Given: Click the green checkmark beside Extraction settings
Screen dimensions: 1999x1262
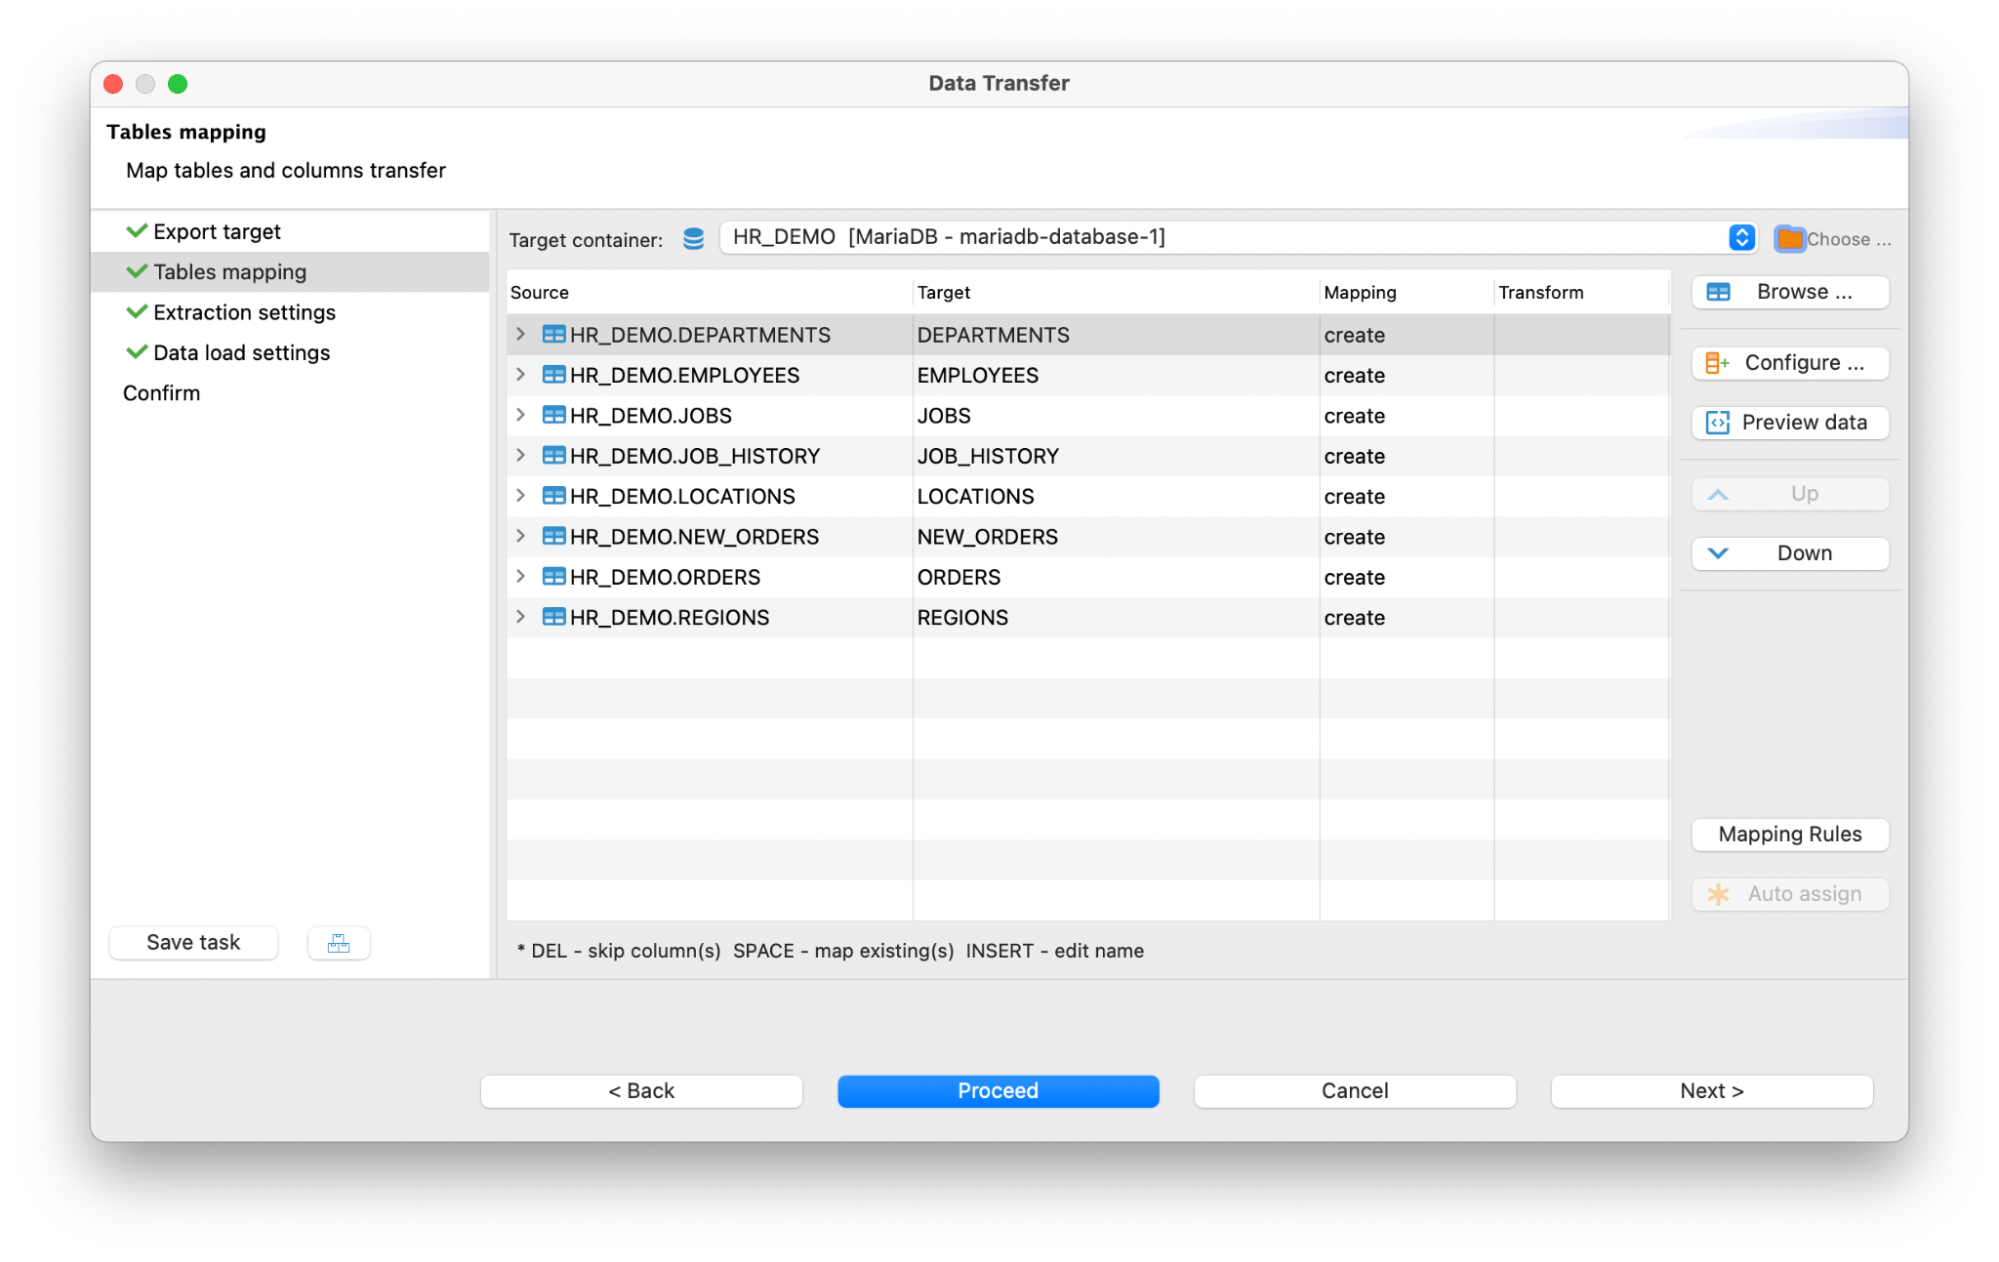Looking at the screenshot, I should [x=137, y=312].
